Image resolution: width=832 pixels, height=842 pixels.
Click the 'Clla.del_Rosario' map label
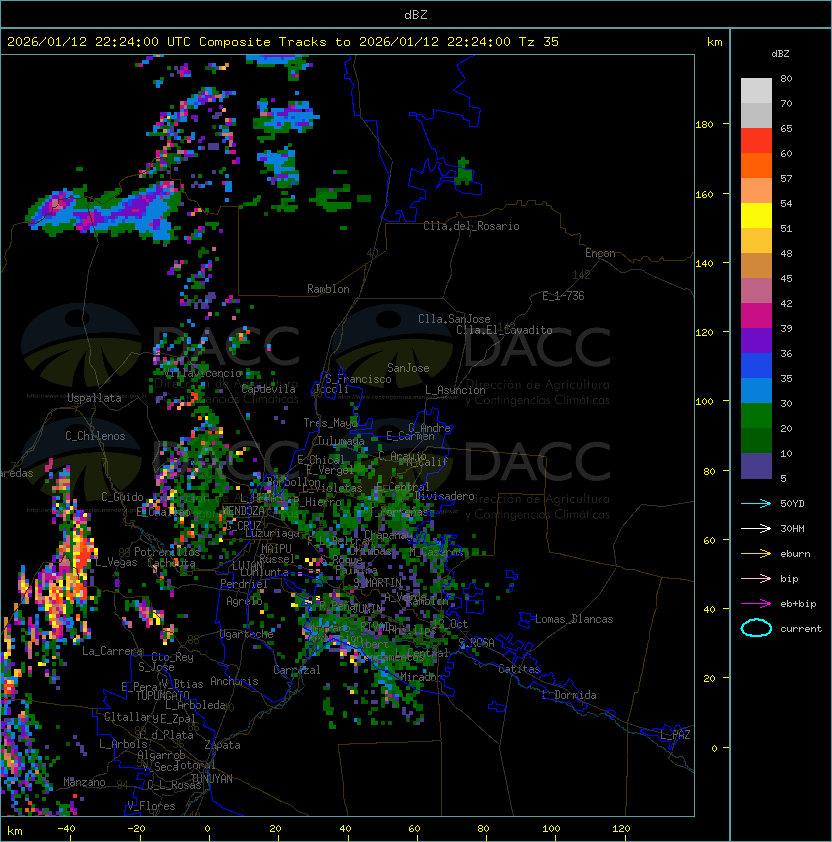point(471,226)
